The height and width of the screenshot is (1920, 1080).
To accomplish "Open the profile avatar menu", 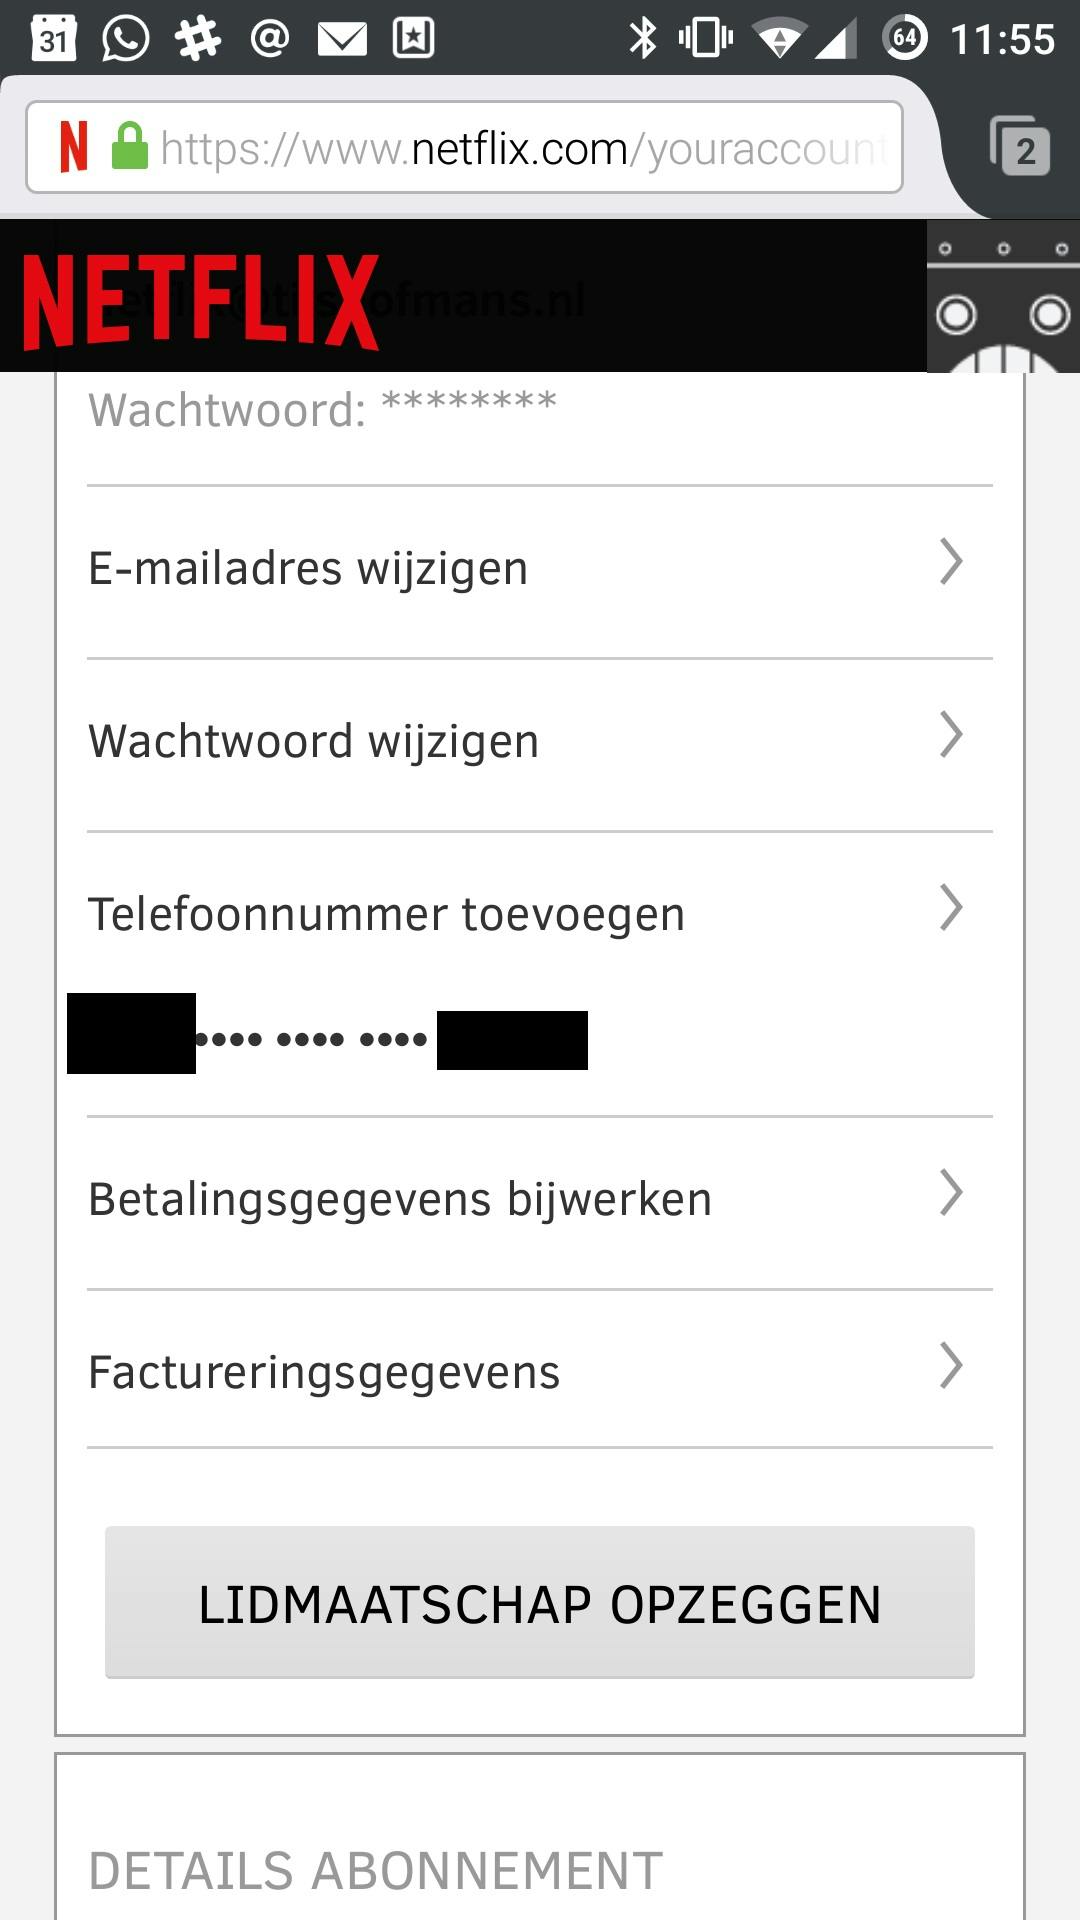I will coord(1003,297).
